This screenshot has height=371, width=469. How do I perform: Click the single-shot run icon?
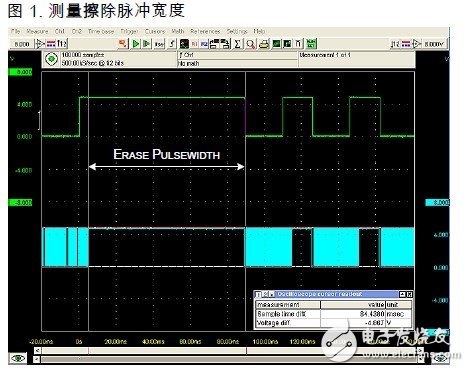coord(146,44)
